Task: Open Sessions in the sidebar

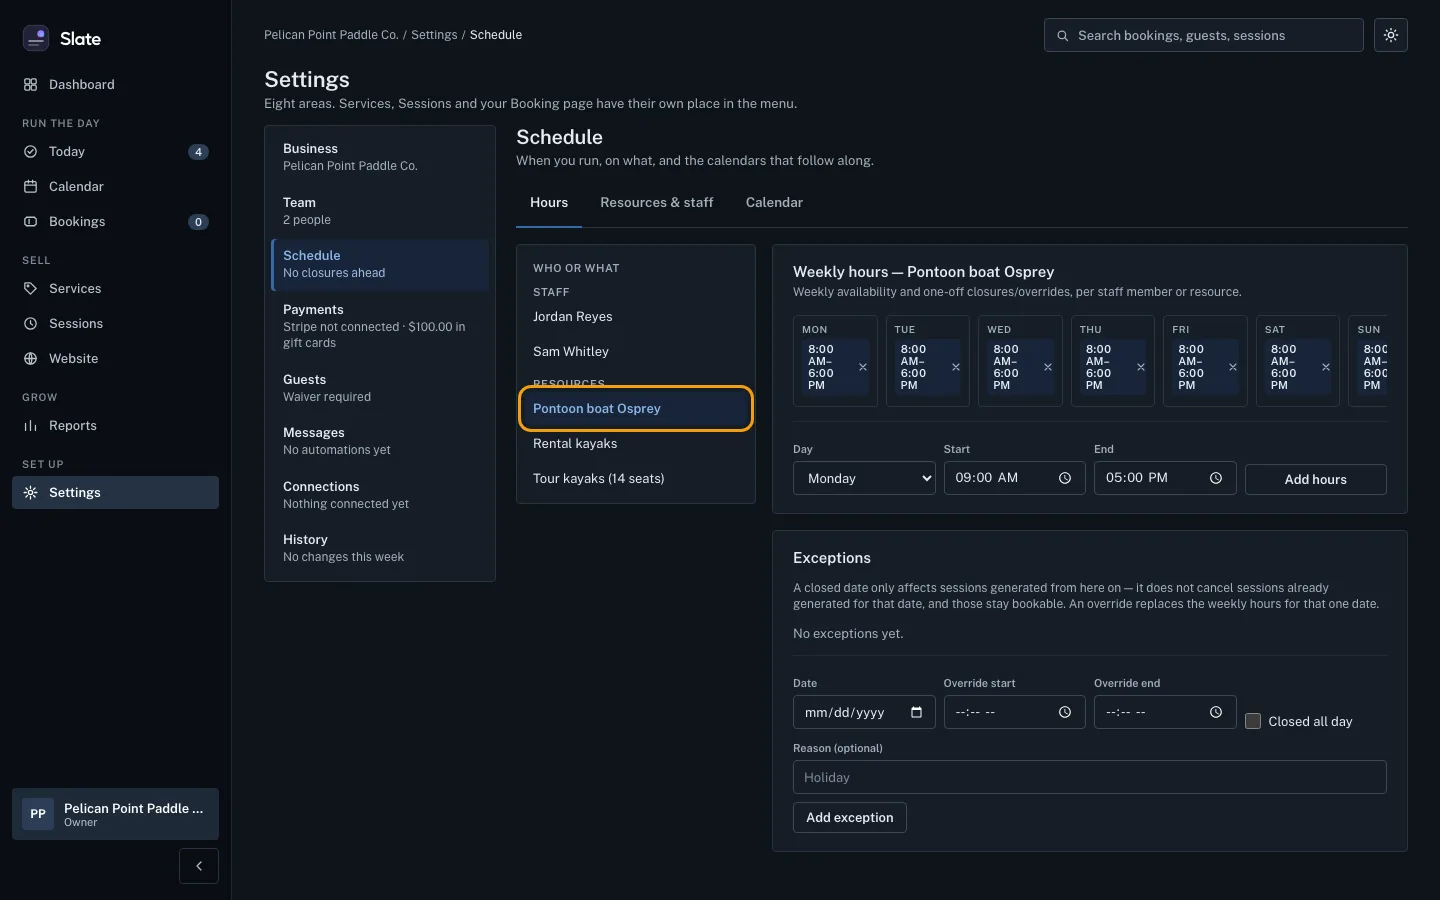Action: (115, 324)
